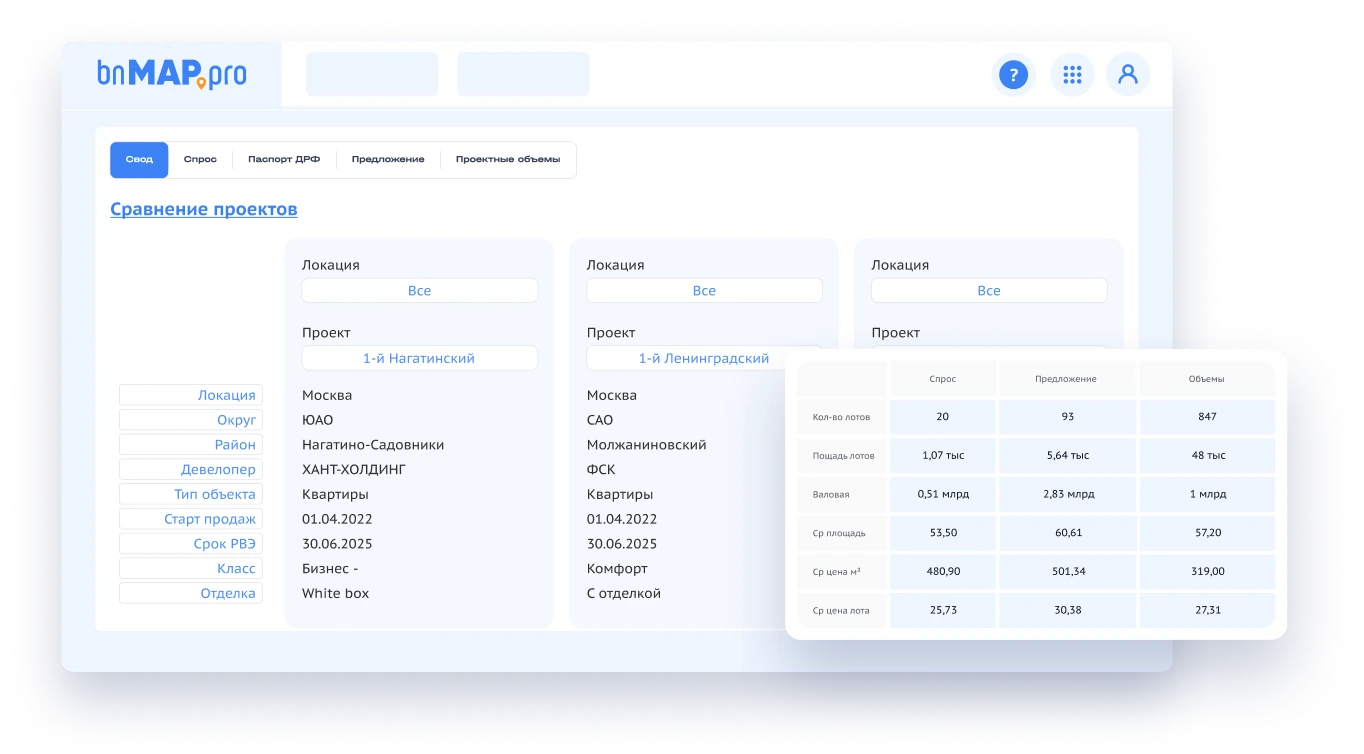
Task: Open the user profile icon
Action: pos(1128,74)
